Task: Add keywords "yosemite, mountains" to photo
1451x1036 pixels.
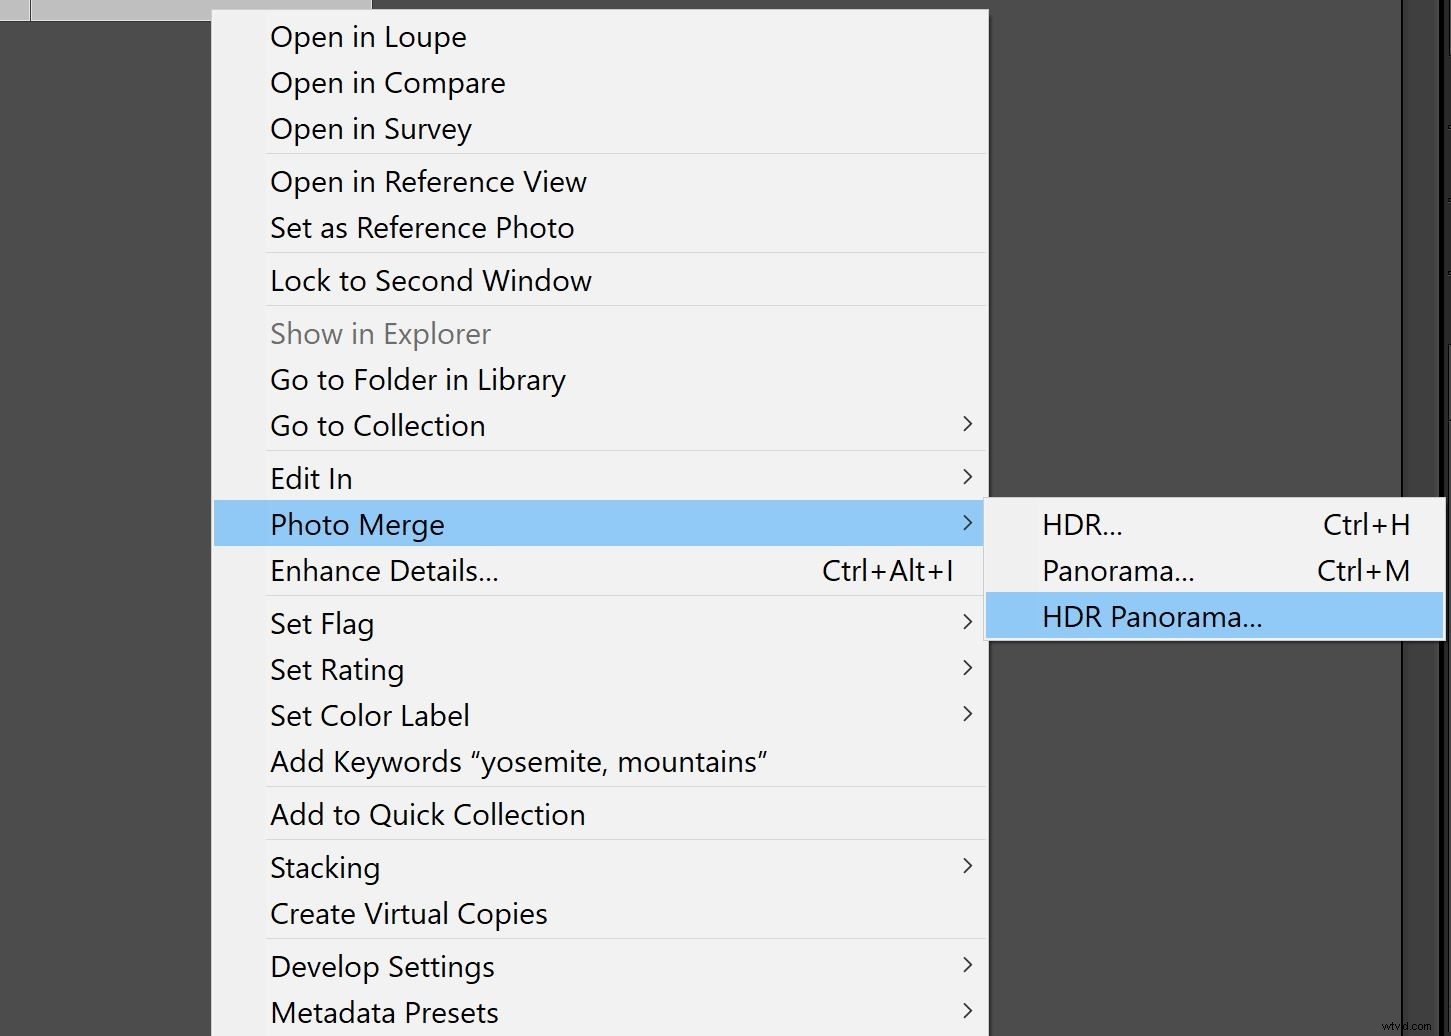Action: (x=518, y=761)
